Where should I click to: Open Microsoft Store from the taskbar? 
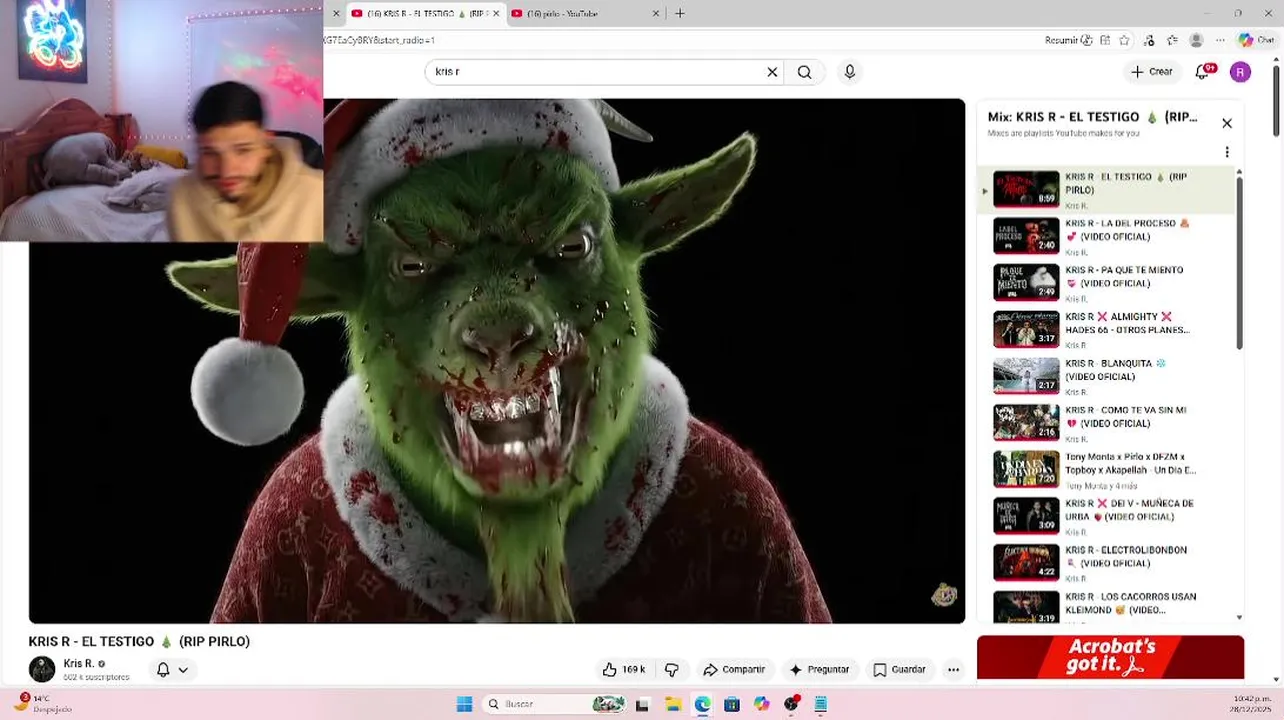732,704
